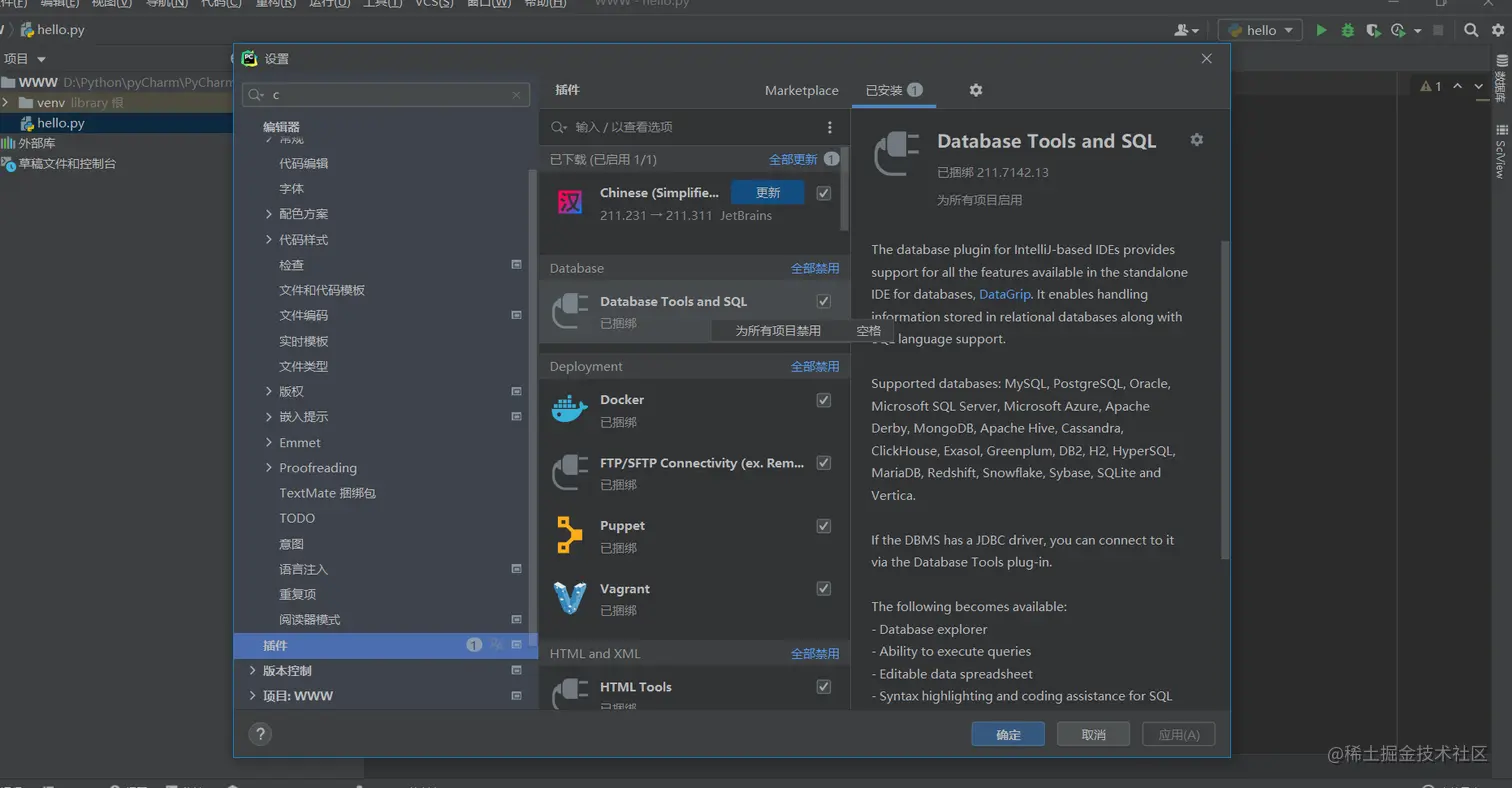This screenshot has height=788, width=1512.
Task: Open TextMate 捆绑包 settings page
Action: coord(327,493)
